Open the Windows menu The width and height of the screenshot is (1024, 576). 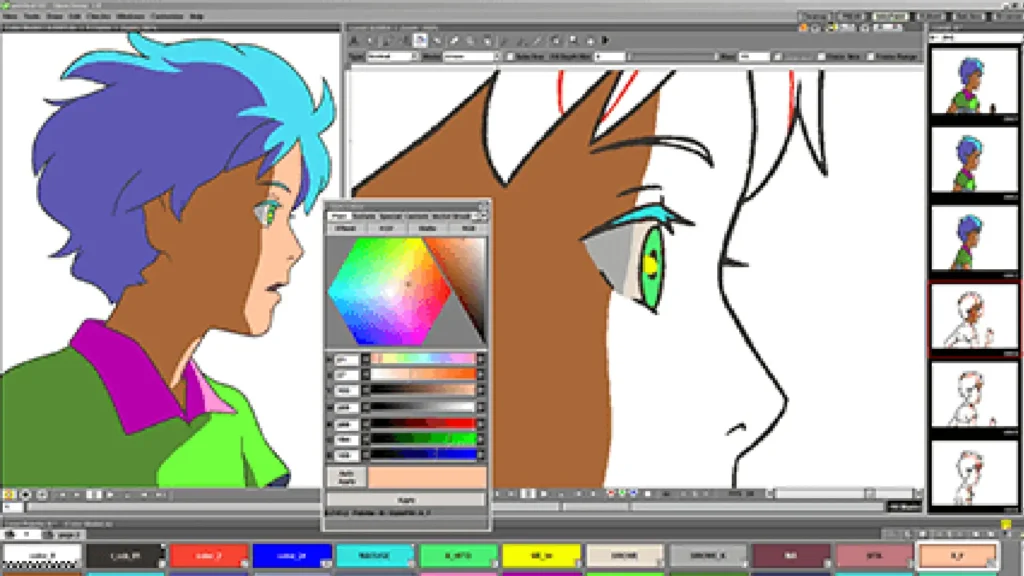(x=129, y=17)
